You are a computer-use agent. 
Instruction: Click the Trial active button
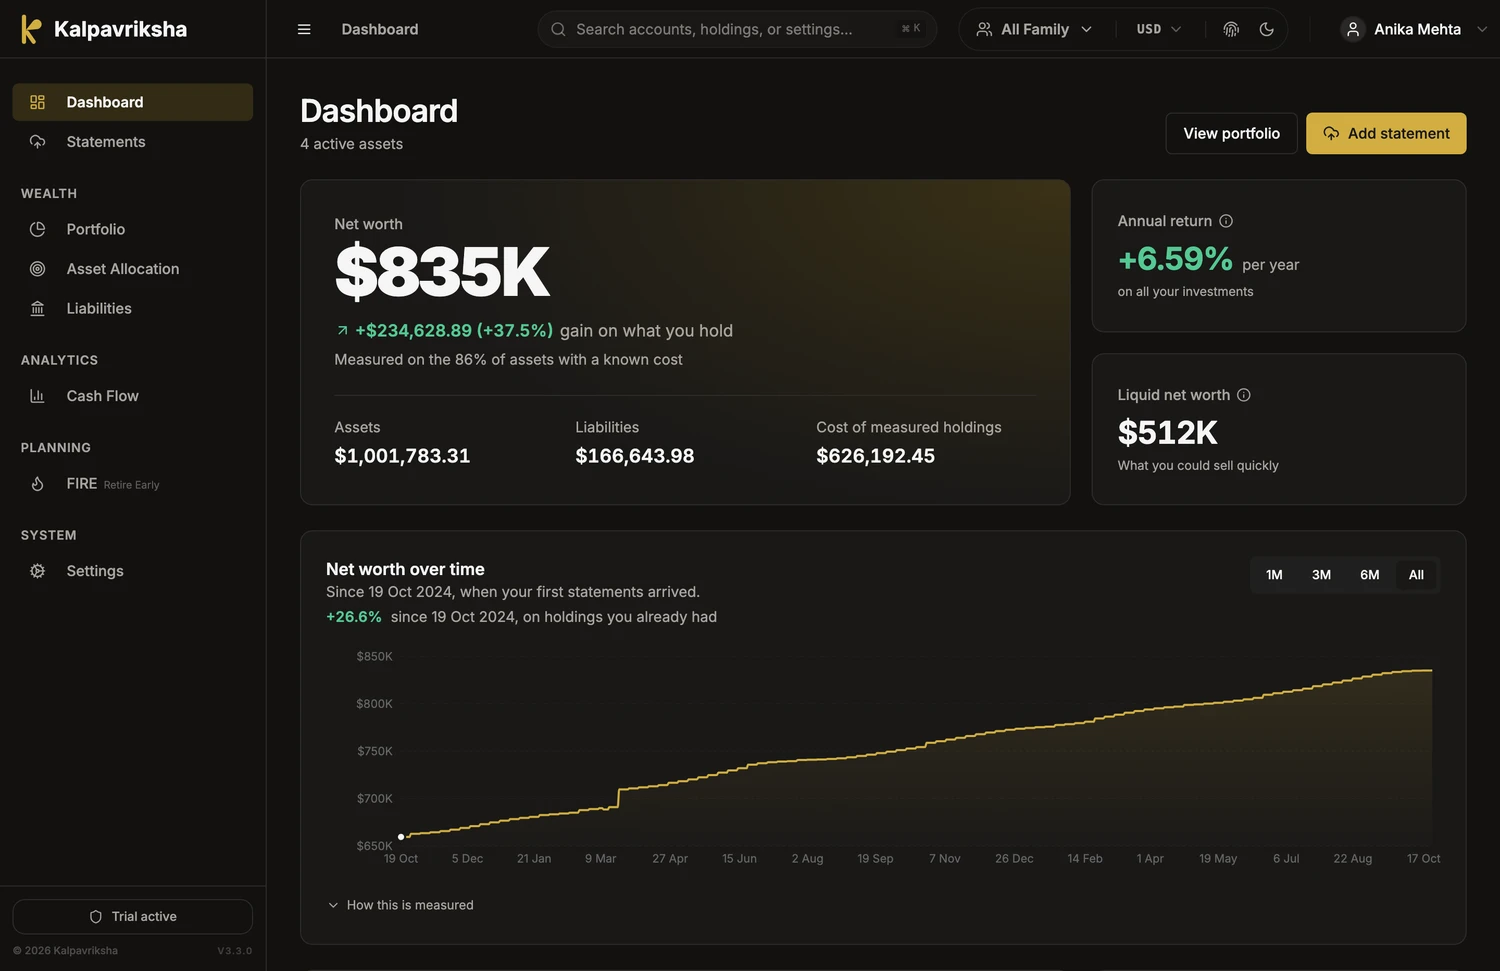click(133, 917)
